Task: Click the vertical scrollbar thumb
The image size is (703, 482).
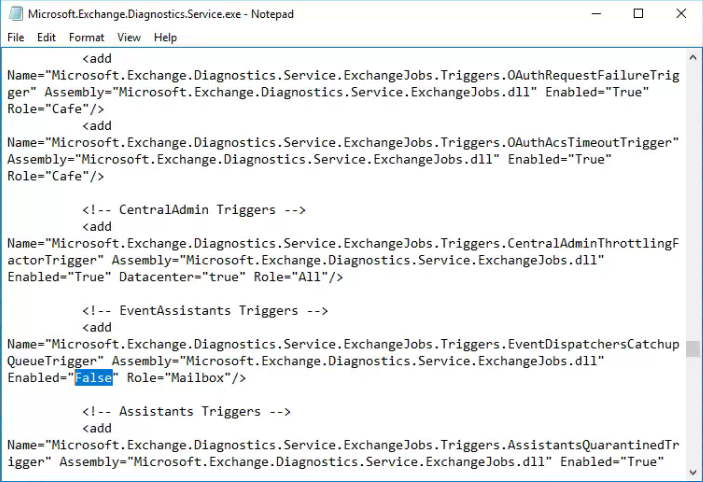Action: click(x=693, y=348)
